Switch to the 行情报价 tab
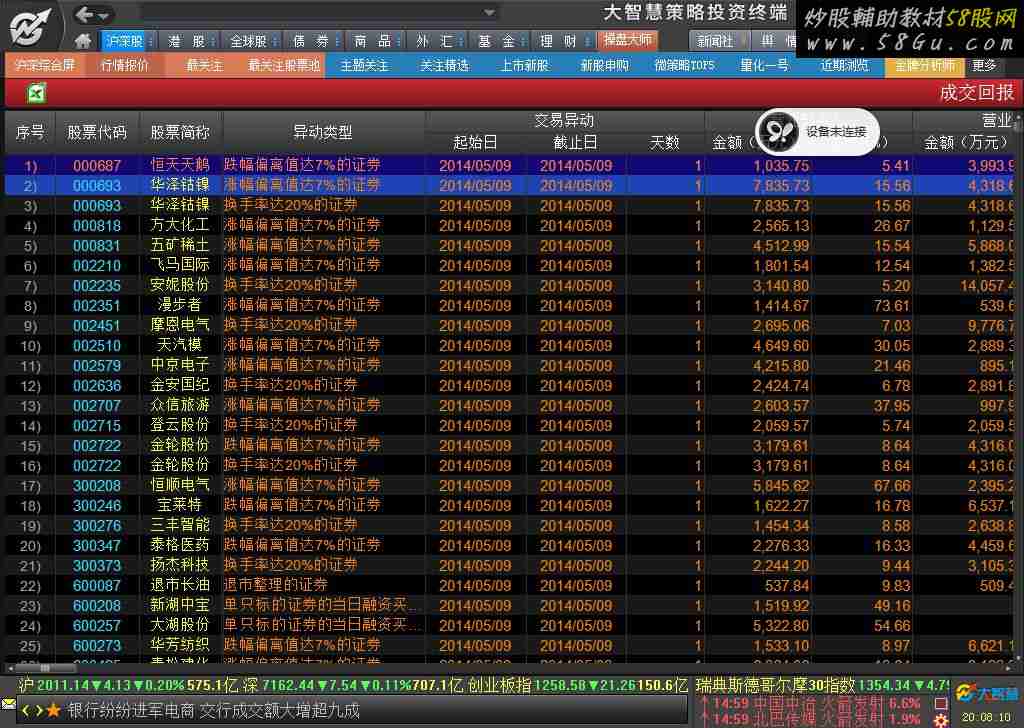This screenshot has height=728, width=1024. coord(125,66)
